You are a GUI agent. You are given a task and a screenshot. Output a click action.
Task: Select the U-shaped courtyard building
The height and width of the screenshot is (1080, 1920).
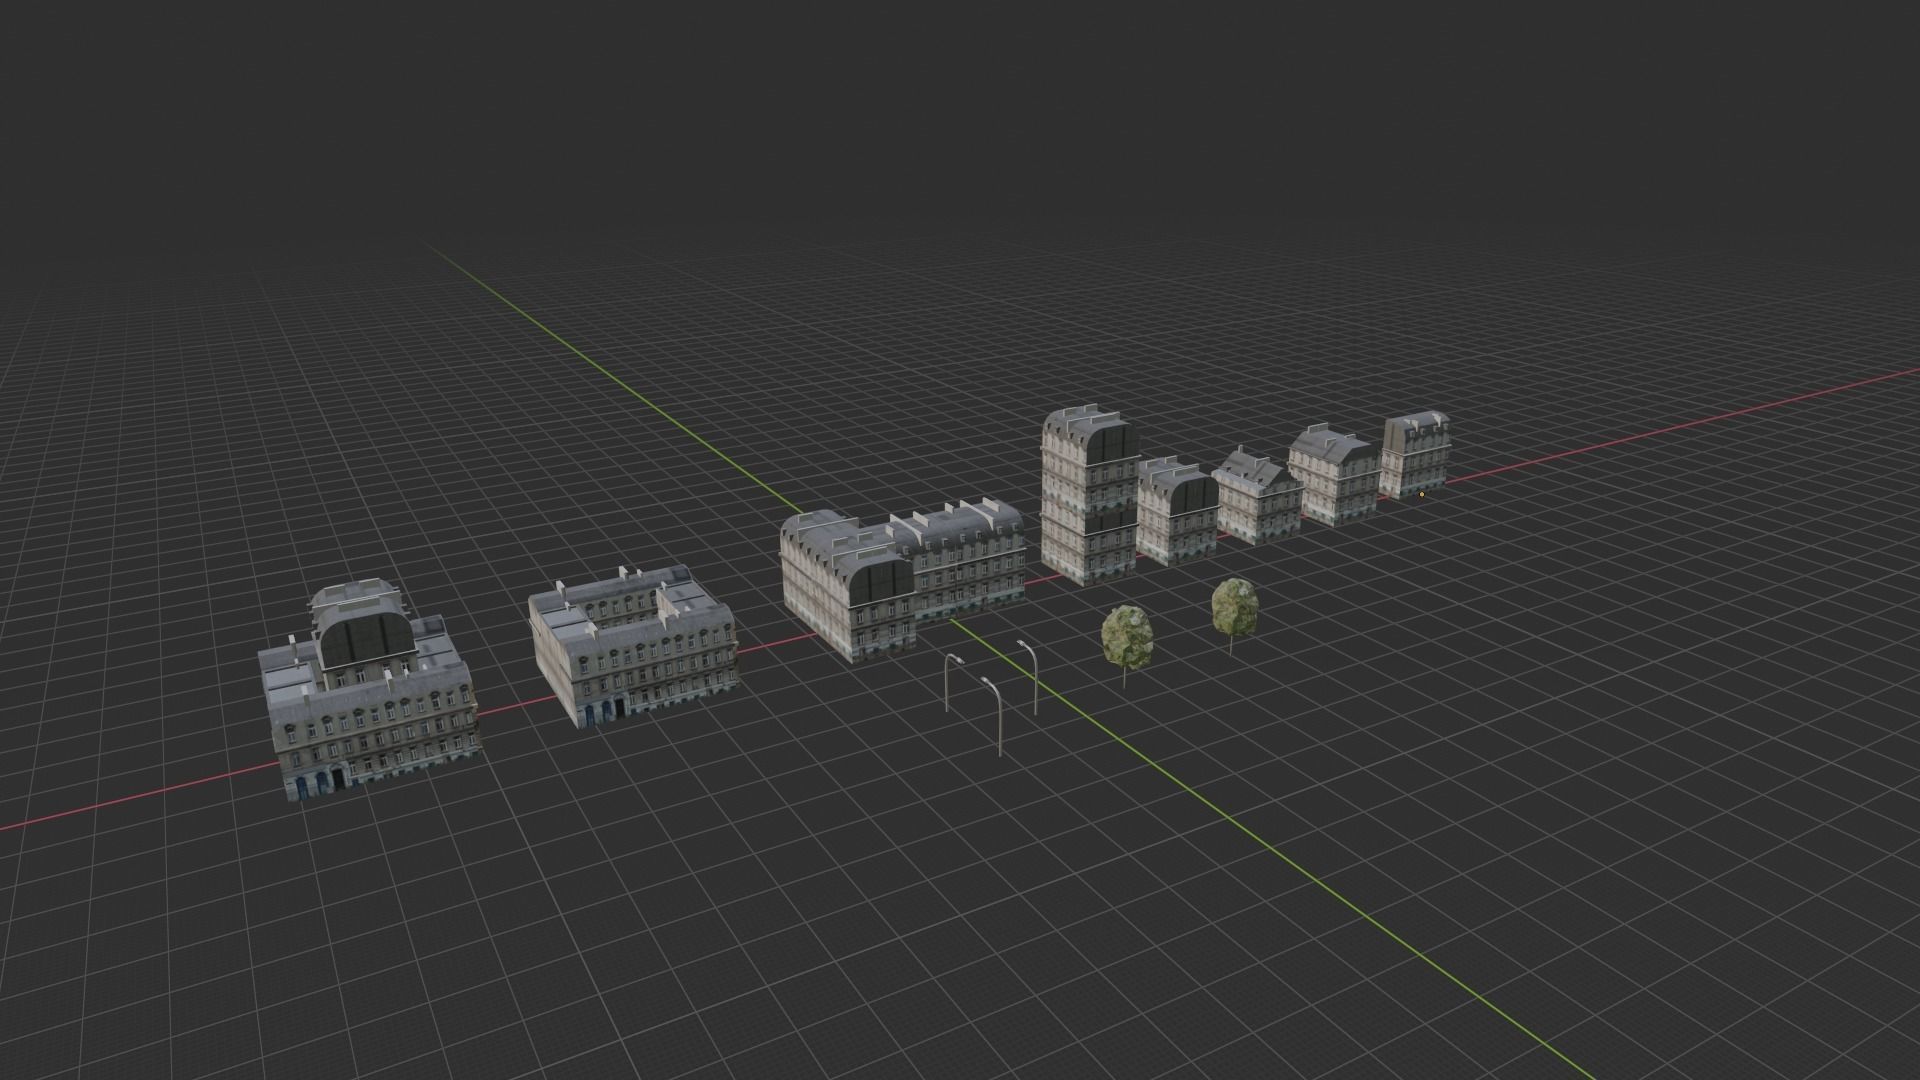[632, 646]
